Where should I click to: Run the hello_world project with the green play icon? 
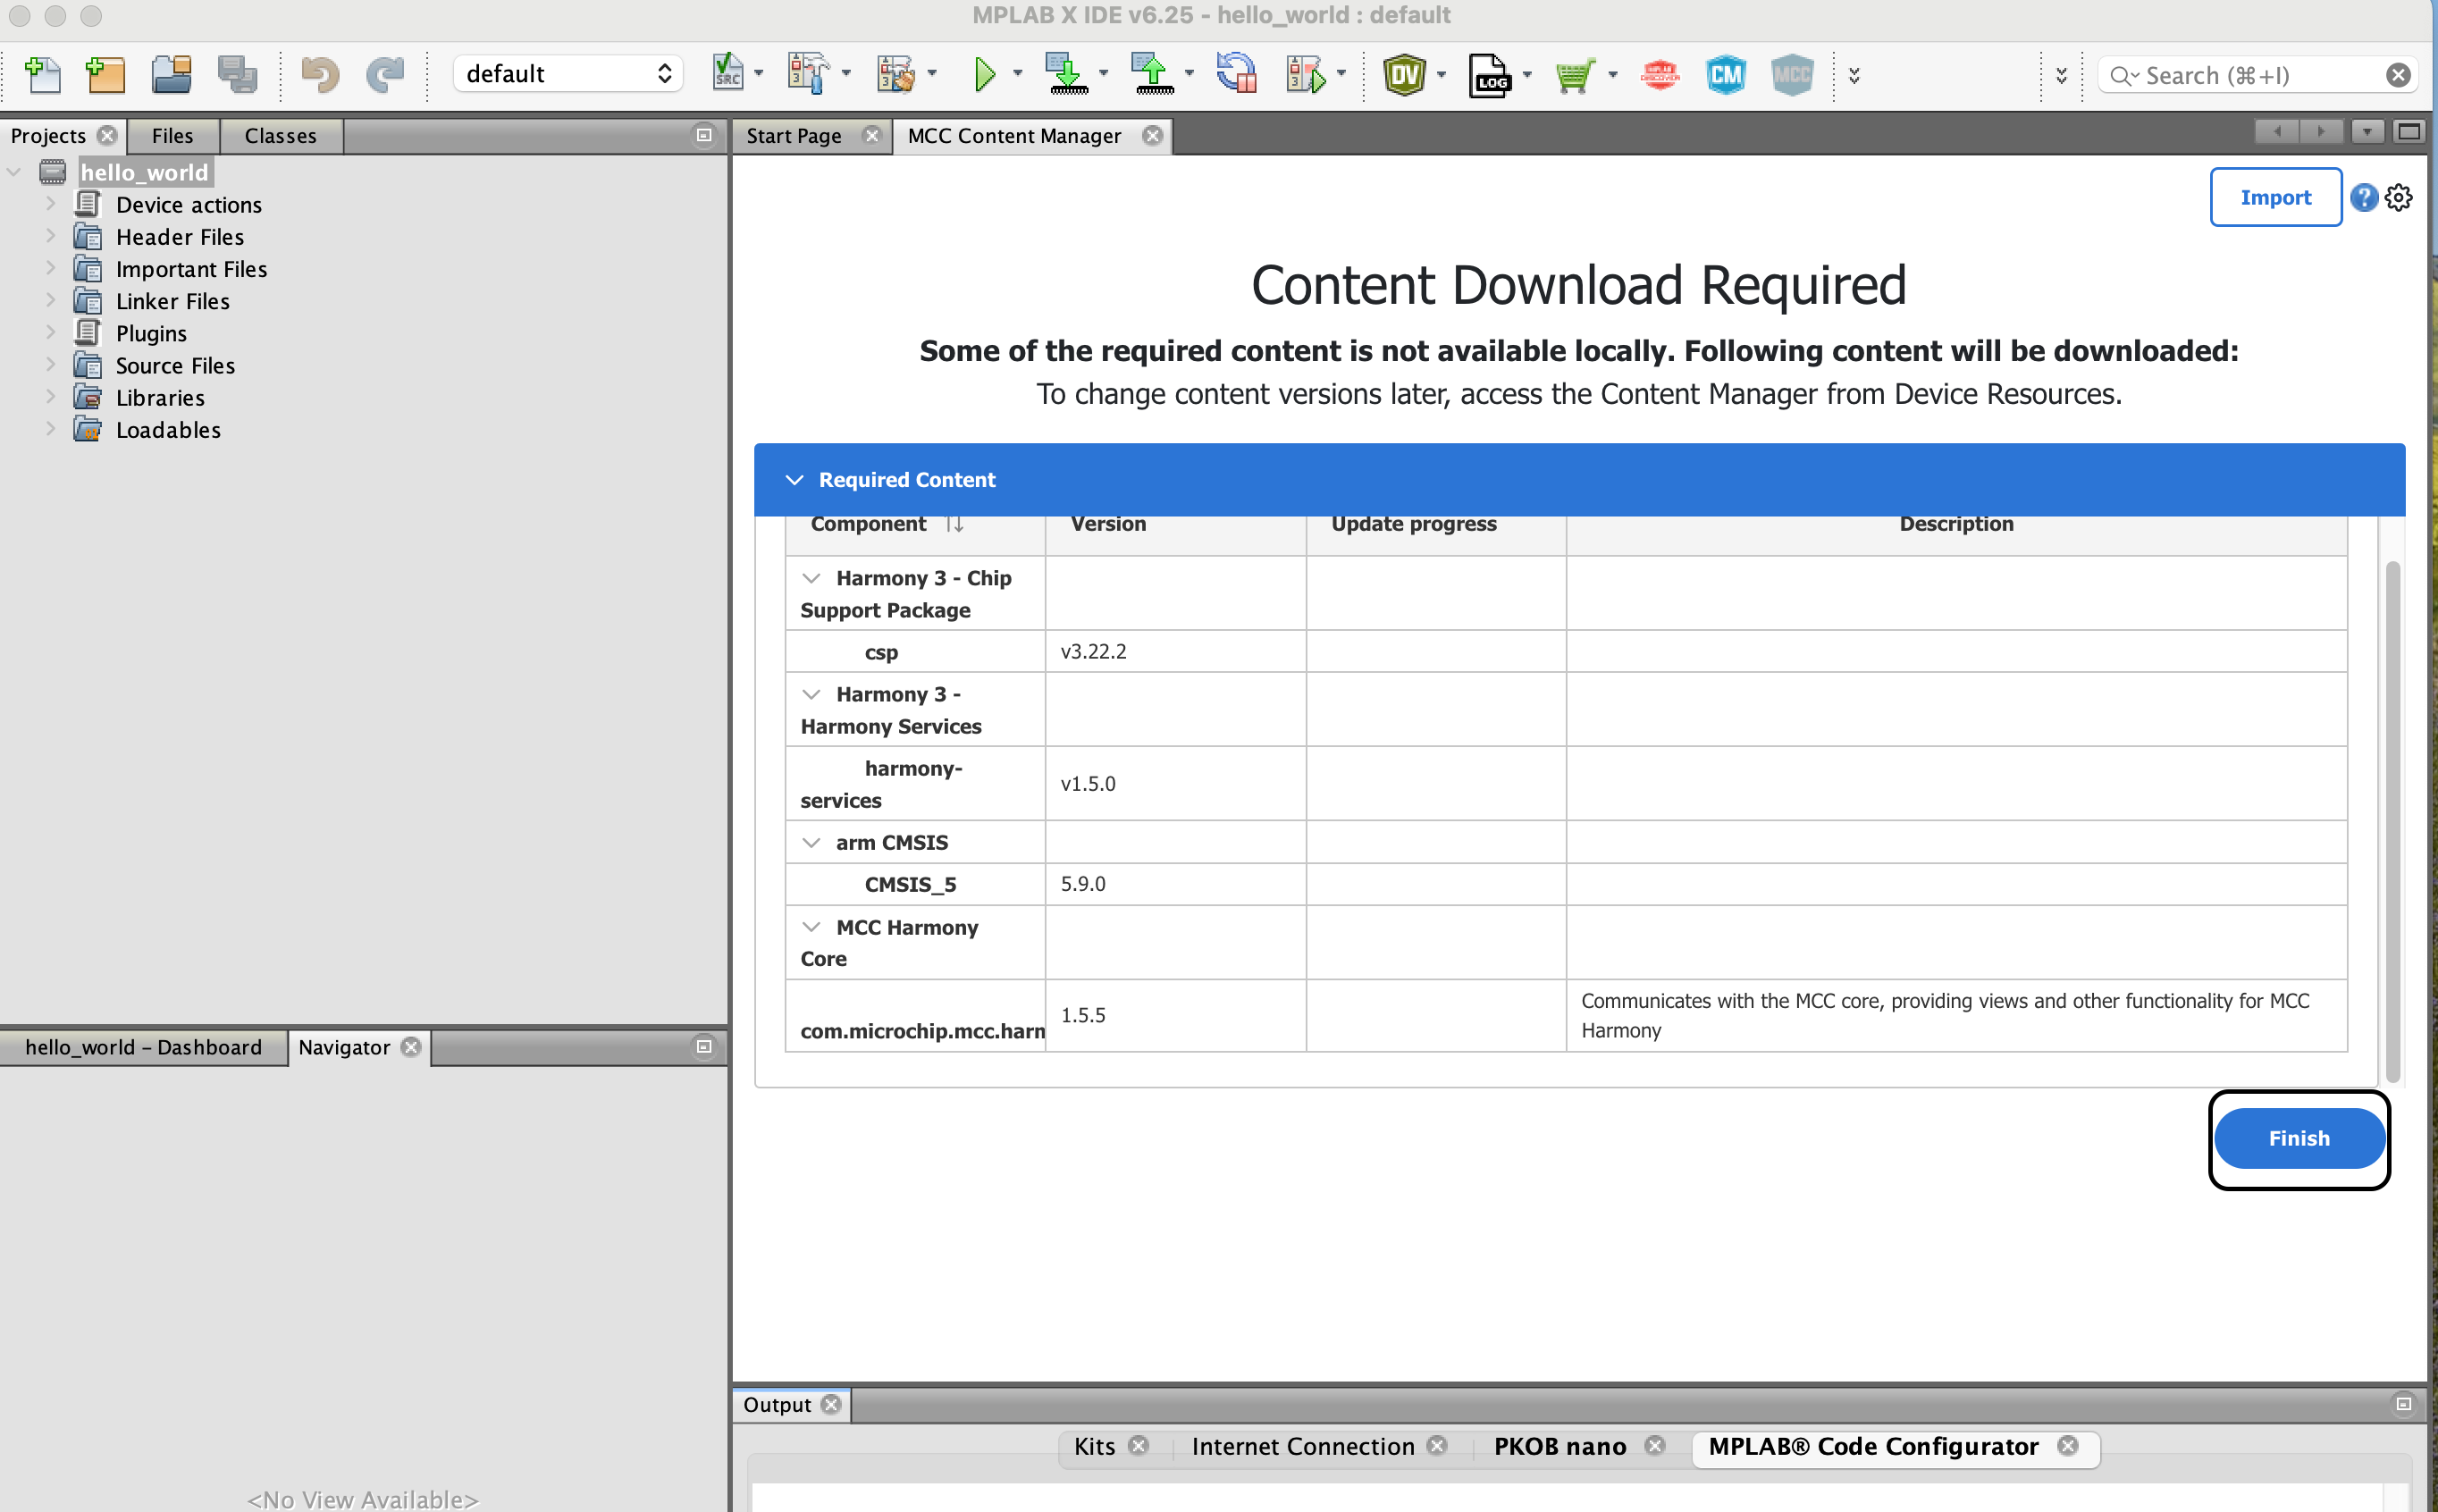tap(985, 75)
